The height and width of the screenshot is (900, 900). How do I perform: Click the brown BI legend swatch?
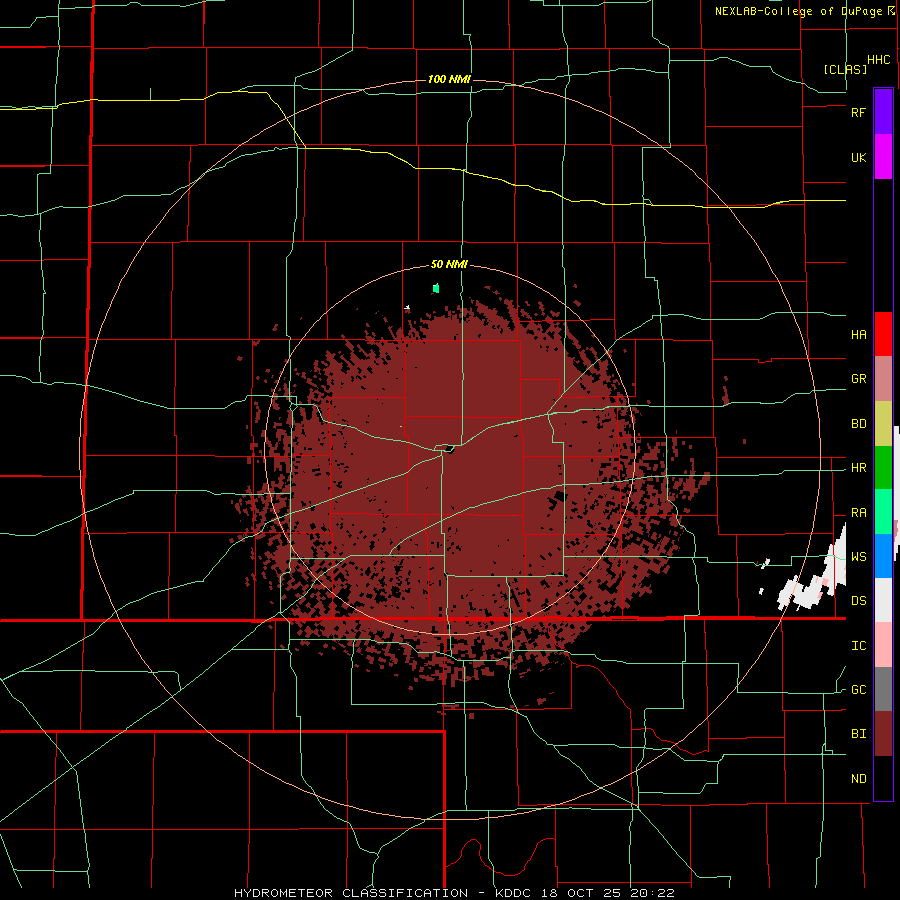(883, 734)
